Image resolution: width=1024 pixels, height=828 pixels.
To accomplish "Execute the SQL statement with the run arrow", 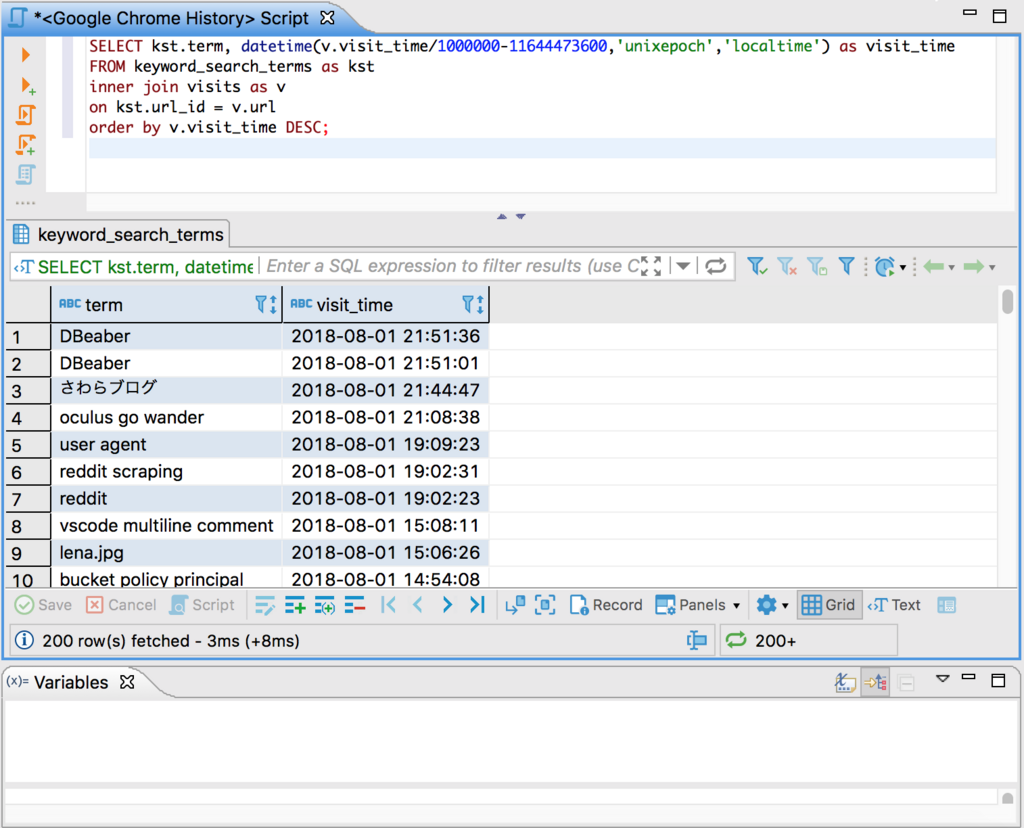I will [x=25, y=54].
